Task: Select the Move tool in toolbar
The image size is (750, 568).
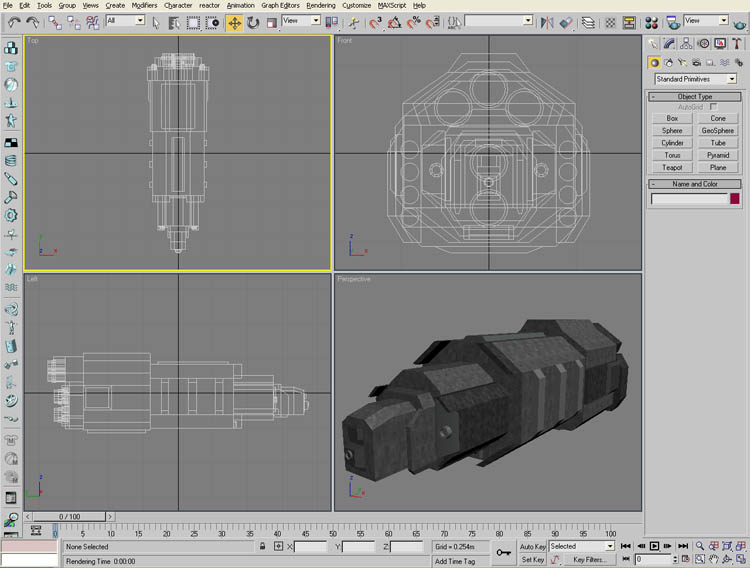Action: (x=234, y=22)
